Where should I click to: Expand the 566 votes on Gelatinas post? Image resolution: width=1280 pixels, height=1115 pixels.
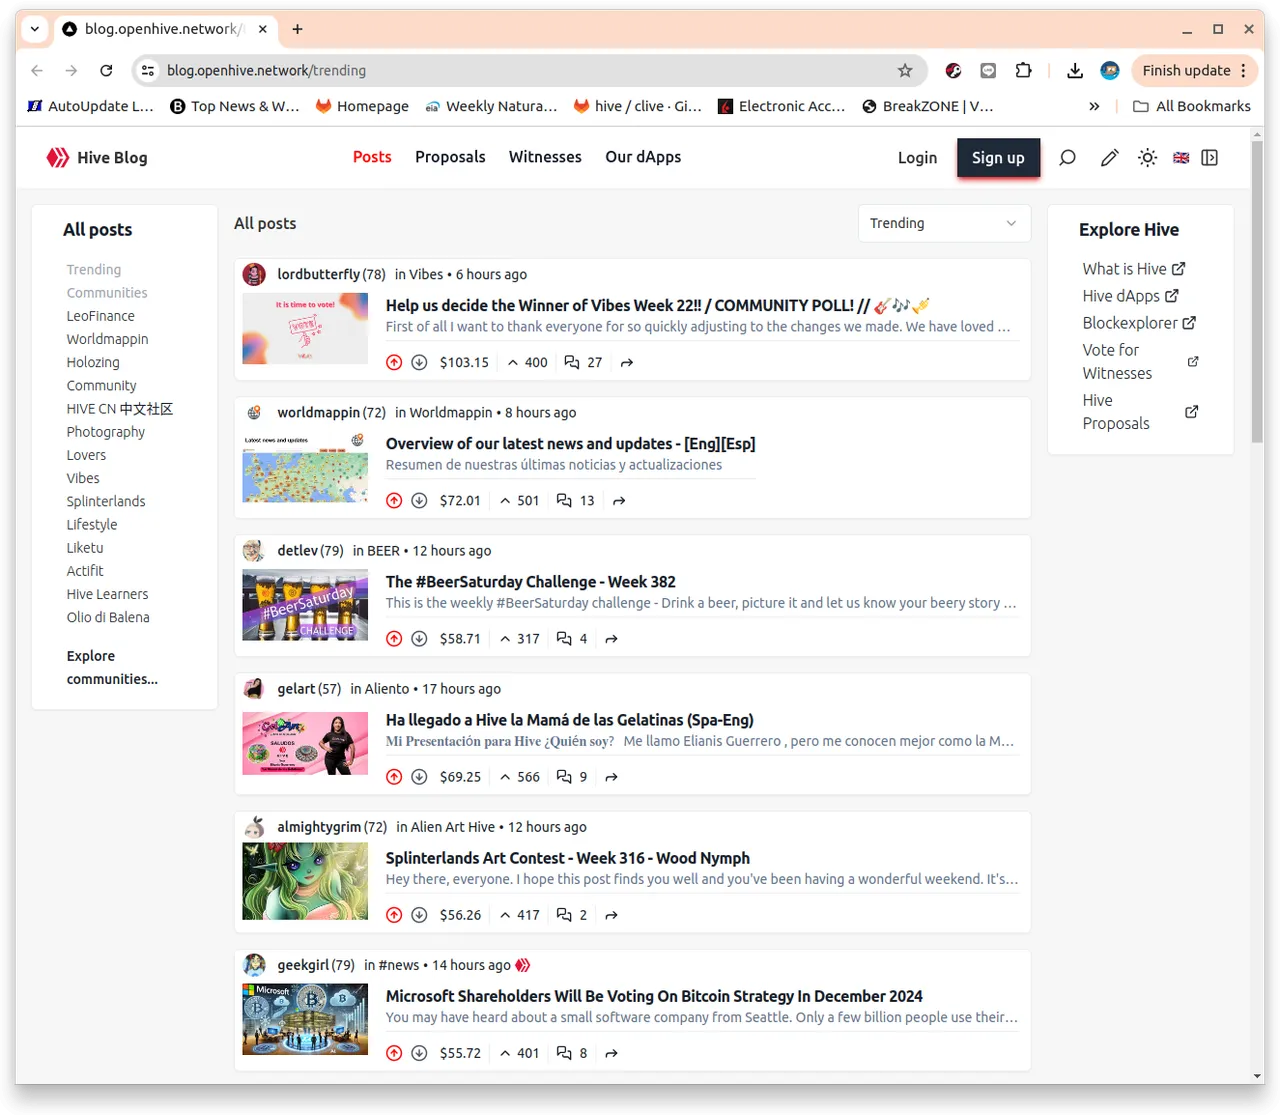520,777
